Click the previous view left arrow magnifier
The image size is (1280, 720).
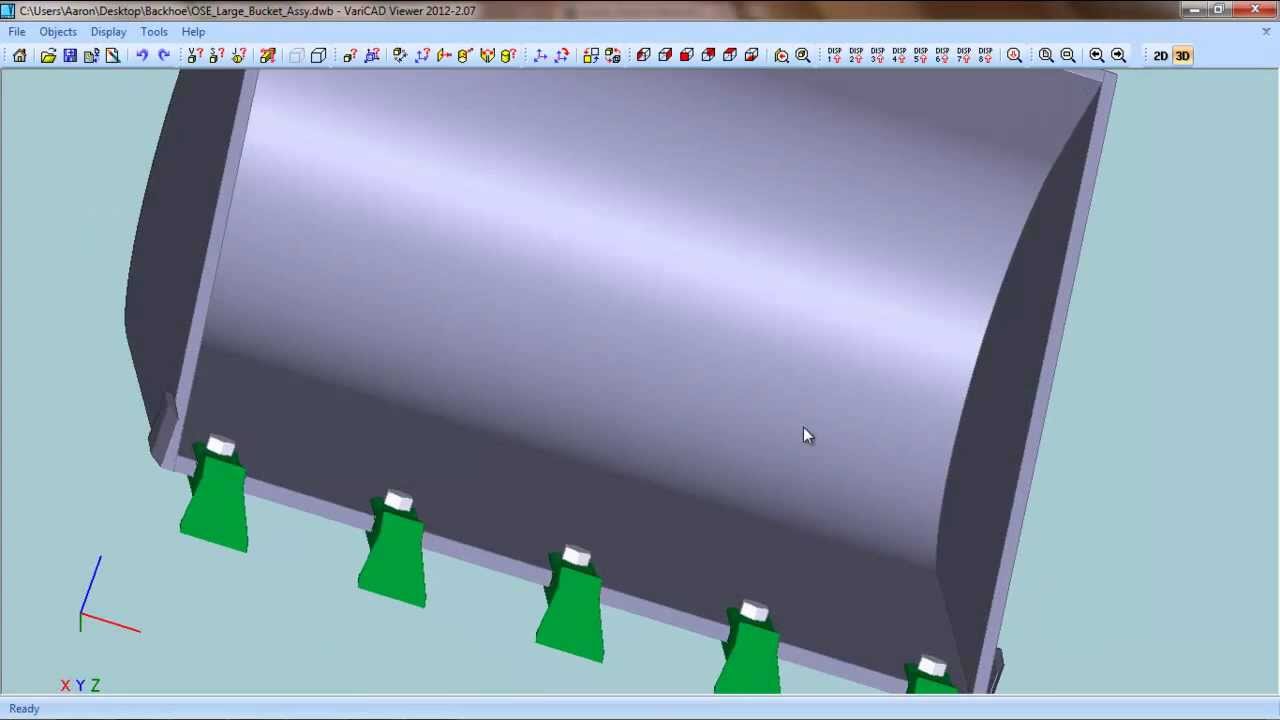coord(1097,56)
